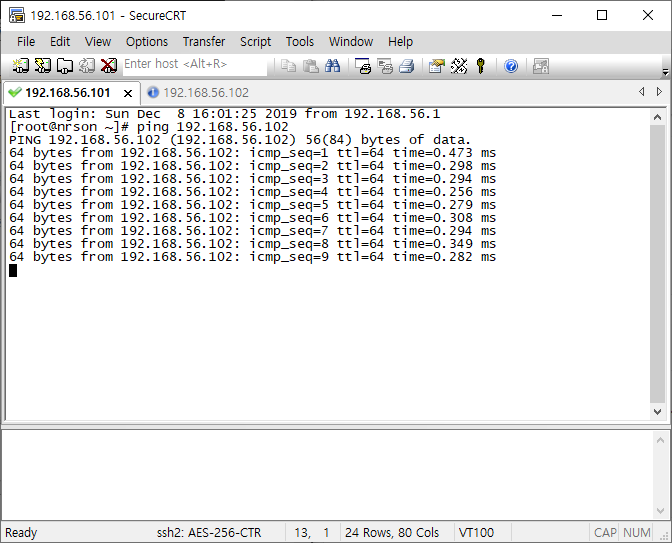The width and height of the screenshot is (672, 543).
Task: Open the Transfer menu
Action: click(204, 42)
